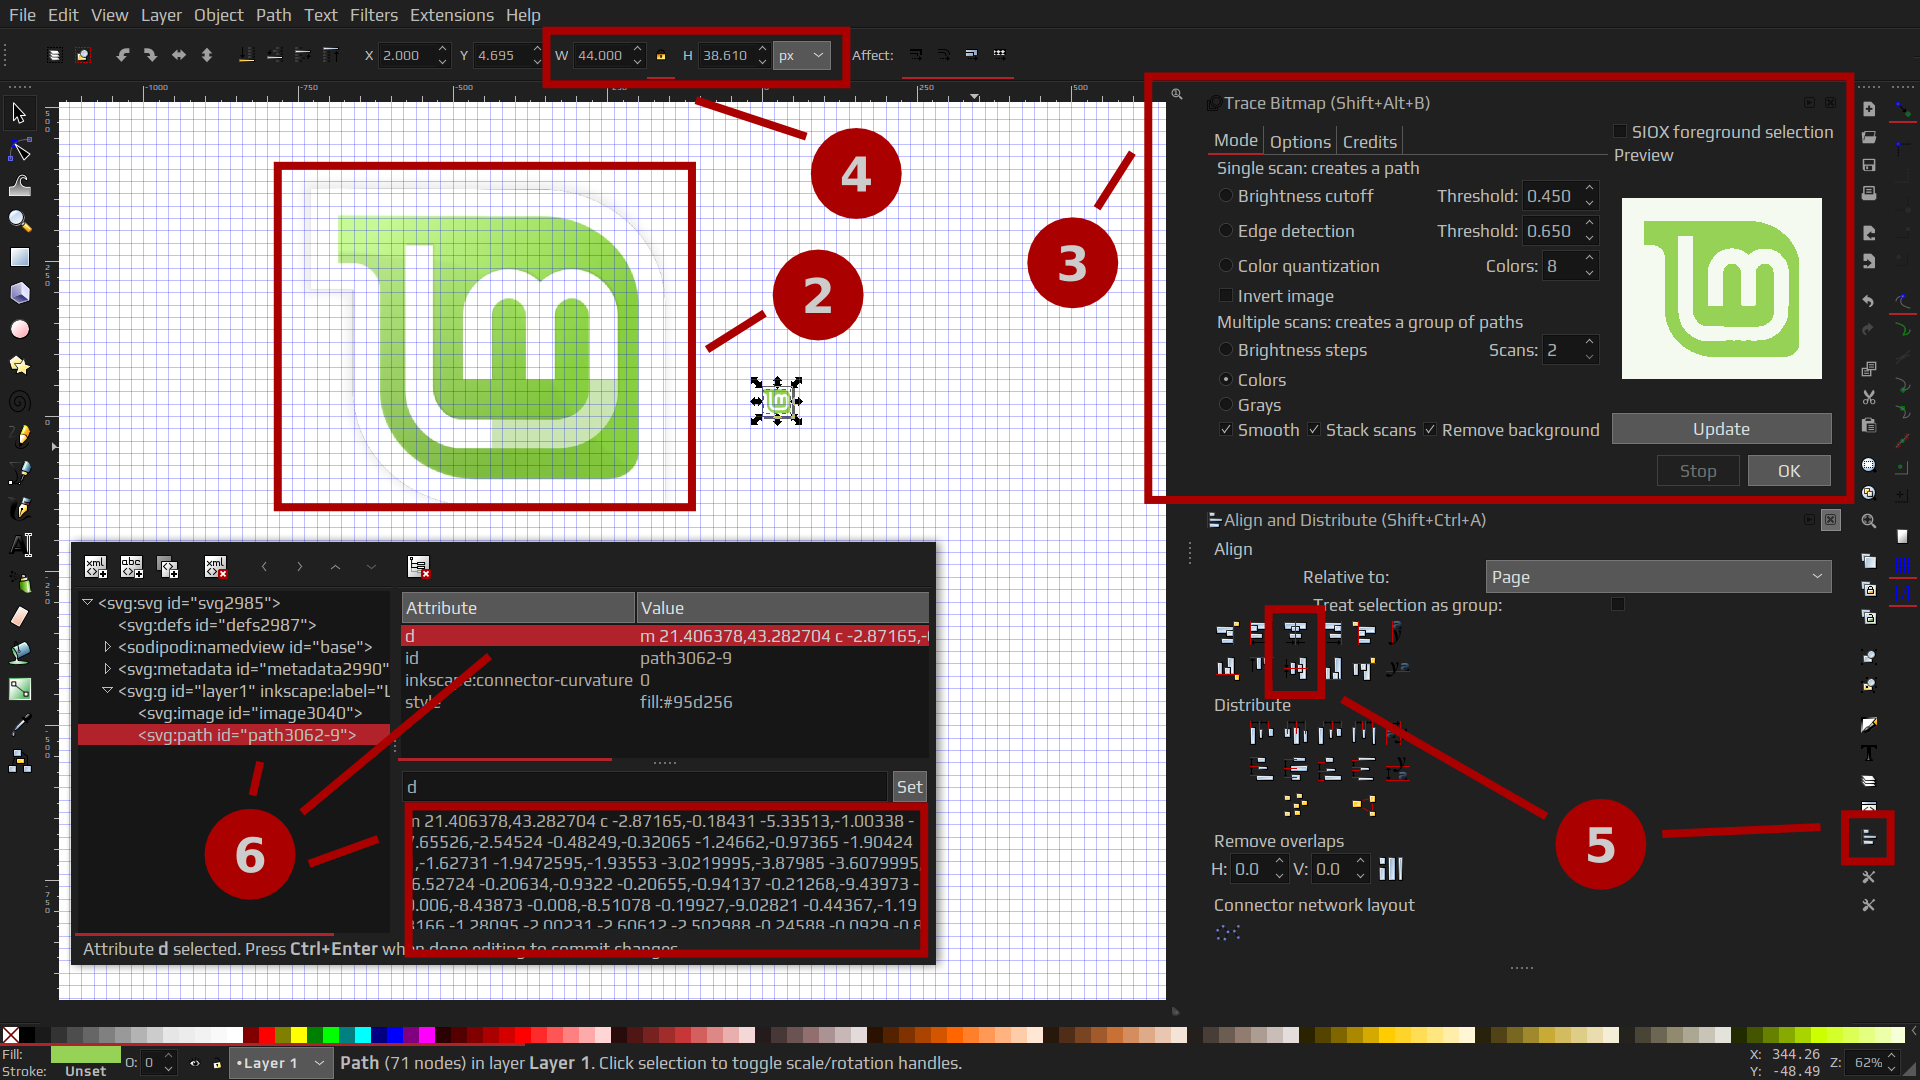Uncheck the Remove background checkbox
Viewport: 1920px width, 1080px height.
[1430, 430]
